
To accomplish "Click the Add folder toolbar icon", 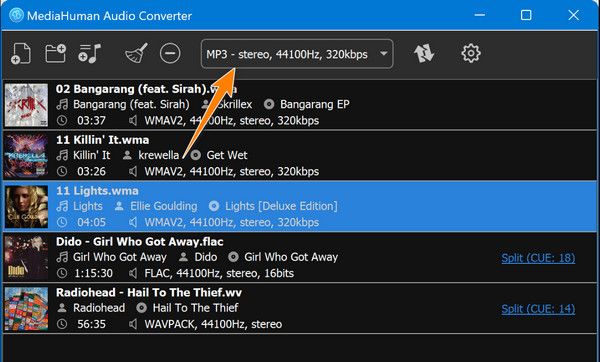I will (55, 53).
